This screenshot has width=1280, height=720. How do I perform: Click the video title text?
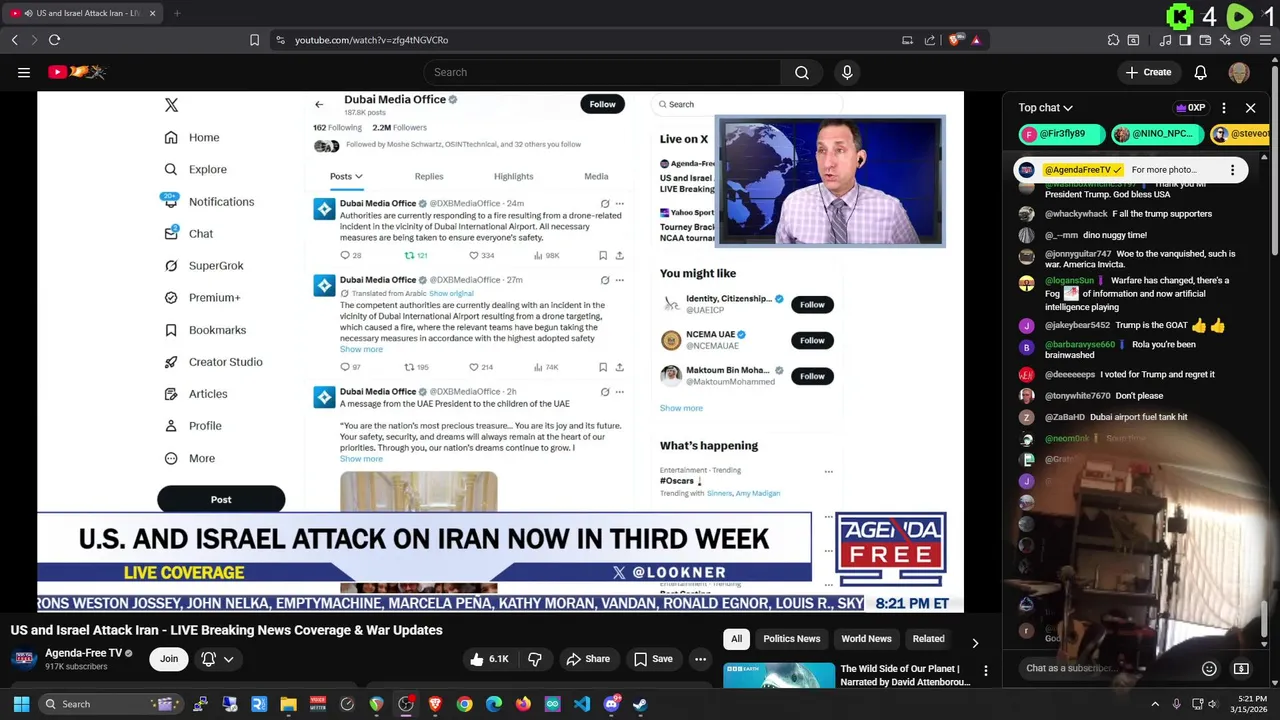point(227,630)
